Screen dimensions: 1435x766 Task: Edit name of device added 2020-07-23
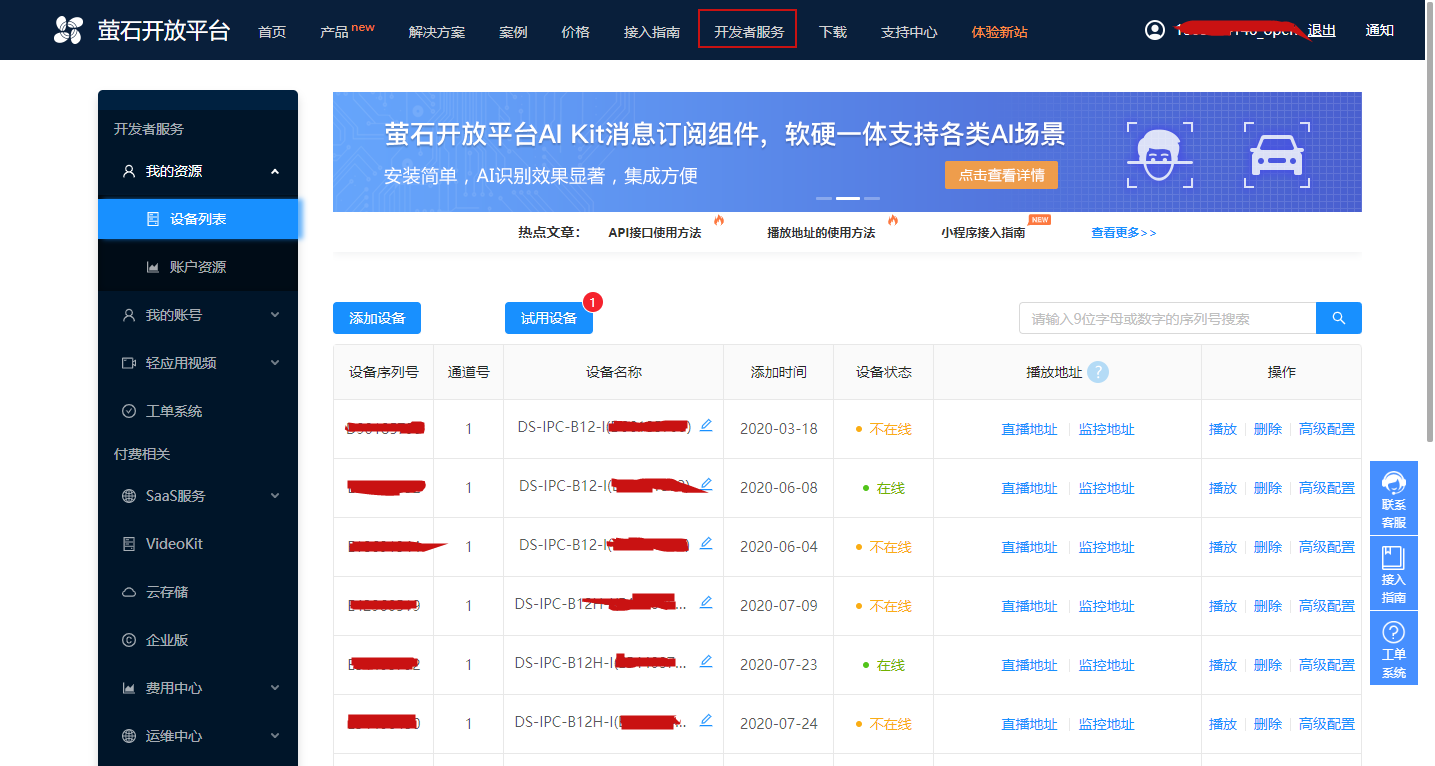click(706, 661)
